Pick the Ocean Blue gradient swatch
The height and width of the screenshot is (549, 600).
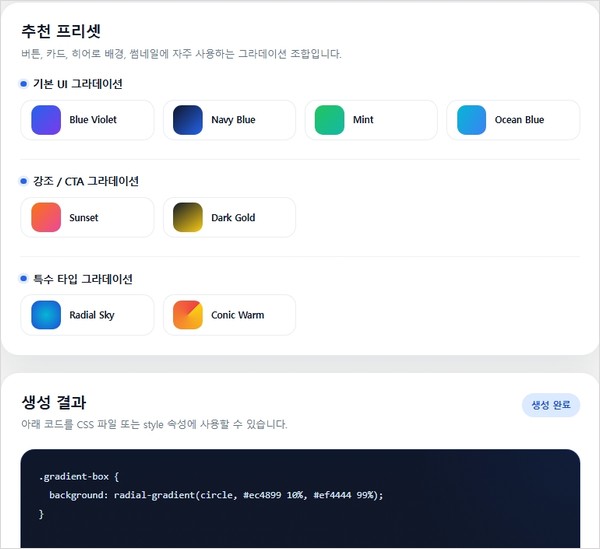(471, 120)
